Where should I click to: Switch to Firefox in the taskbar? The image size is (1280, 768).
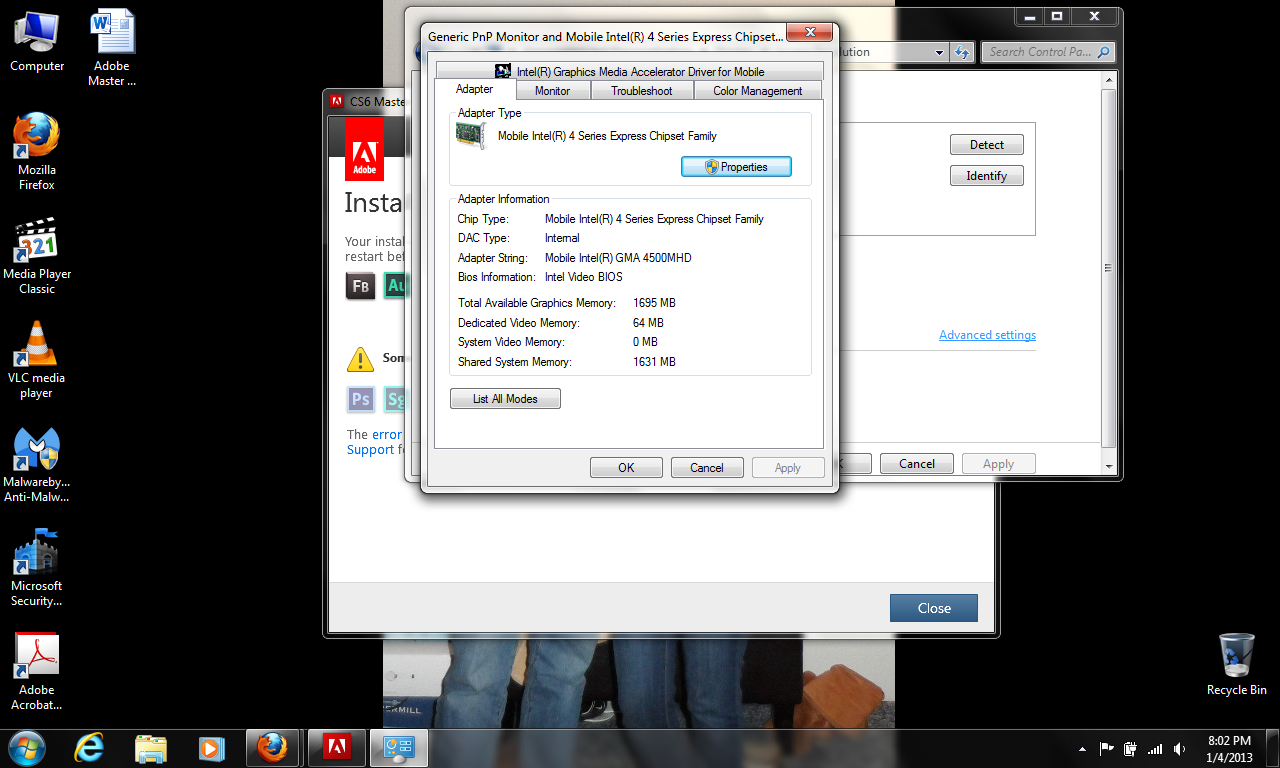(x=272, y=747)
